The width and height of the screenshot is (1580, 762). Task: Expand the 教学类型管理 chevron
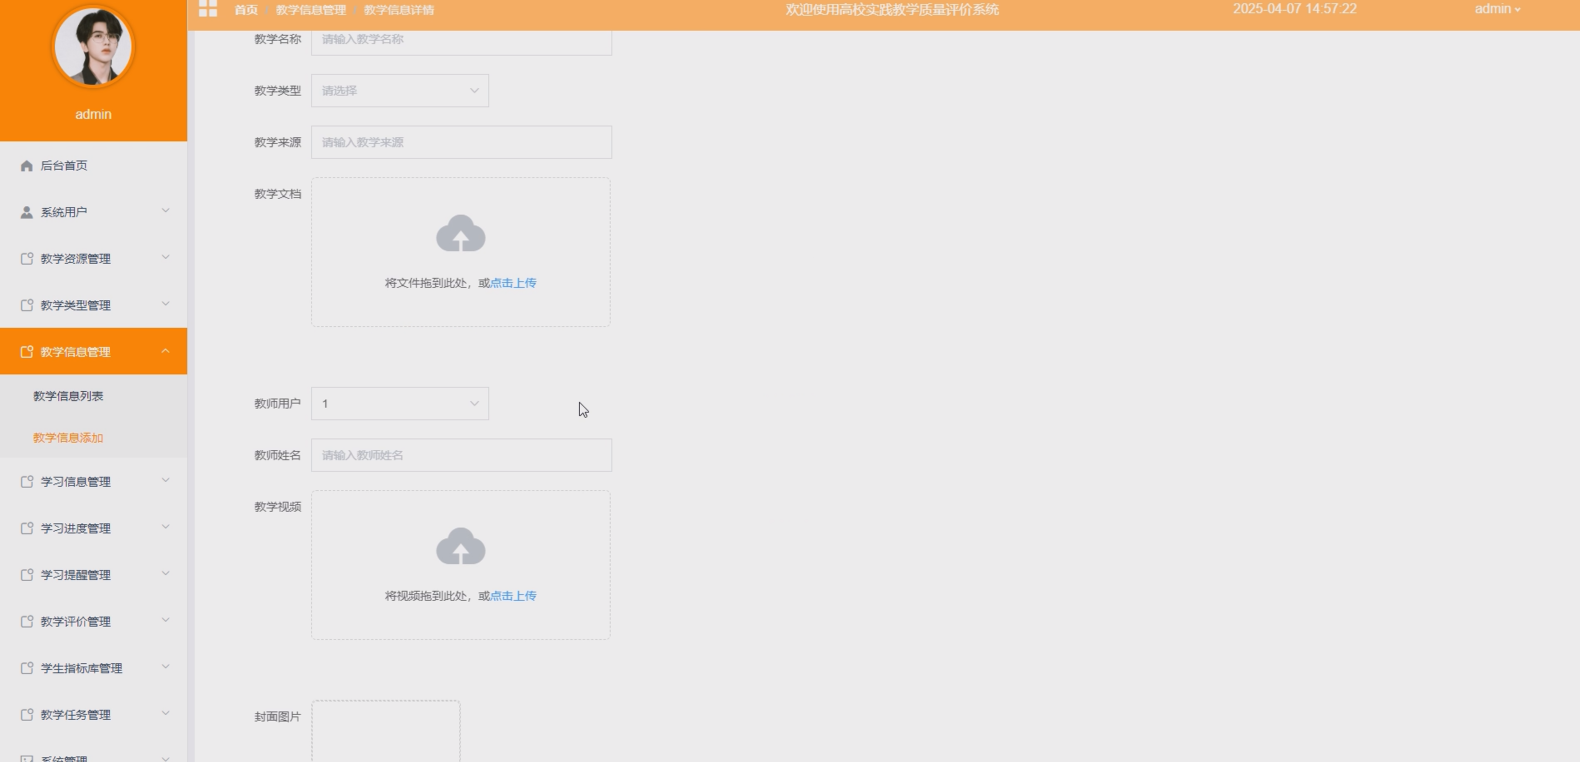click(x=166, y=304)
